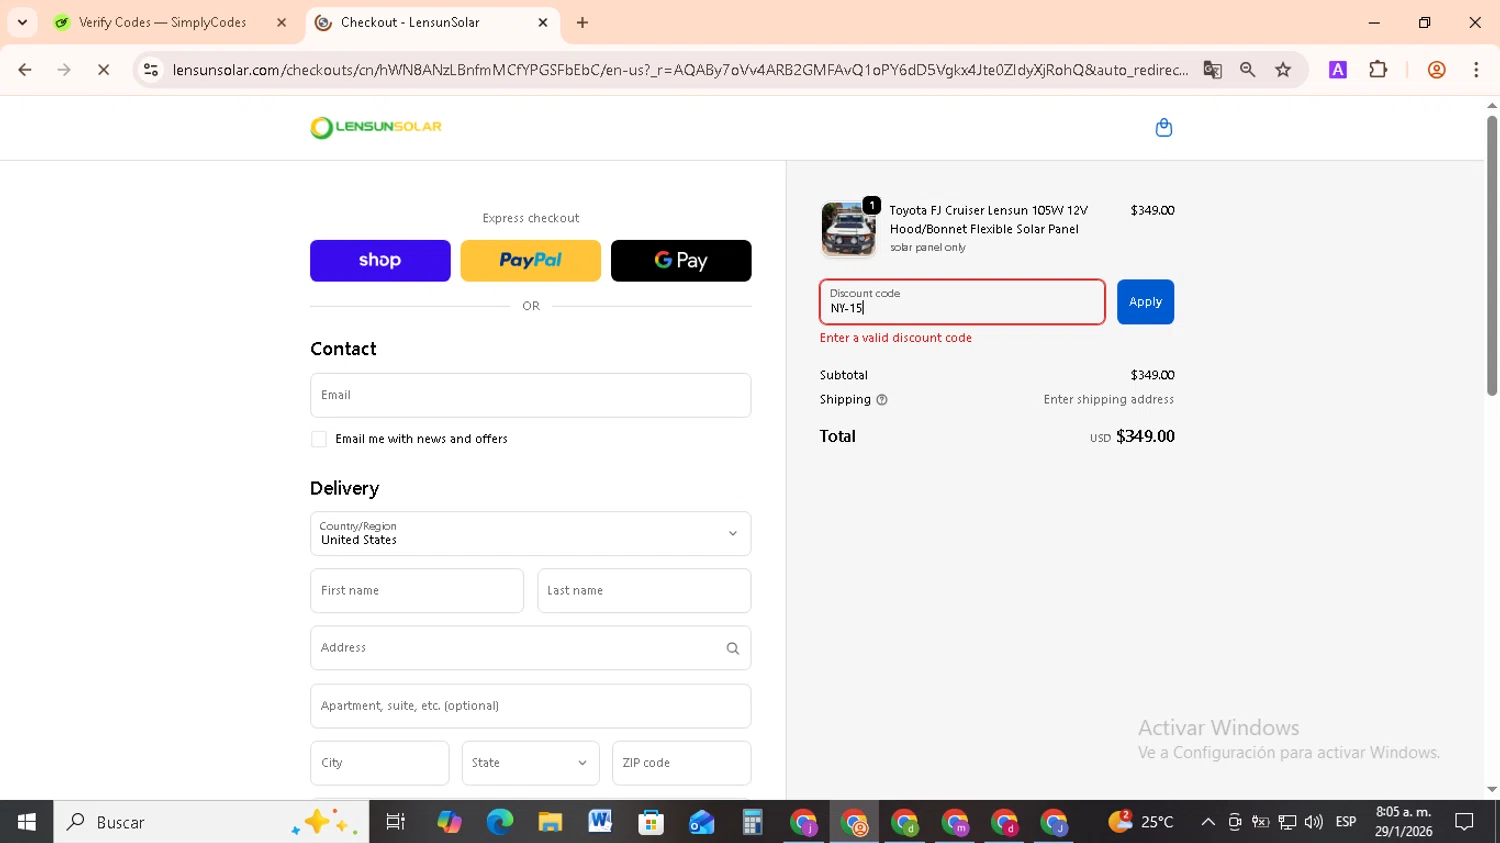This screenshot has width=1500, height=843.
Task: Click the ZIP code field
Action: pos(682,763)
